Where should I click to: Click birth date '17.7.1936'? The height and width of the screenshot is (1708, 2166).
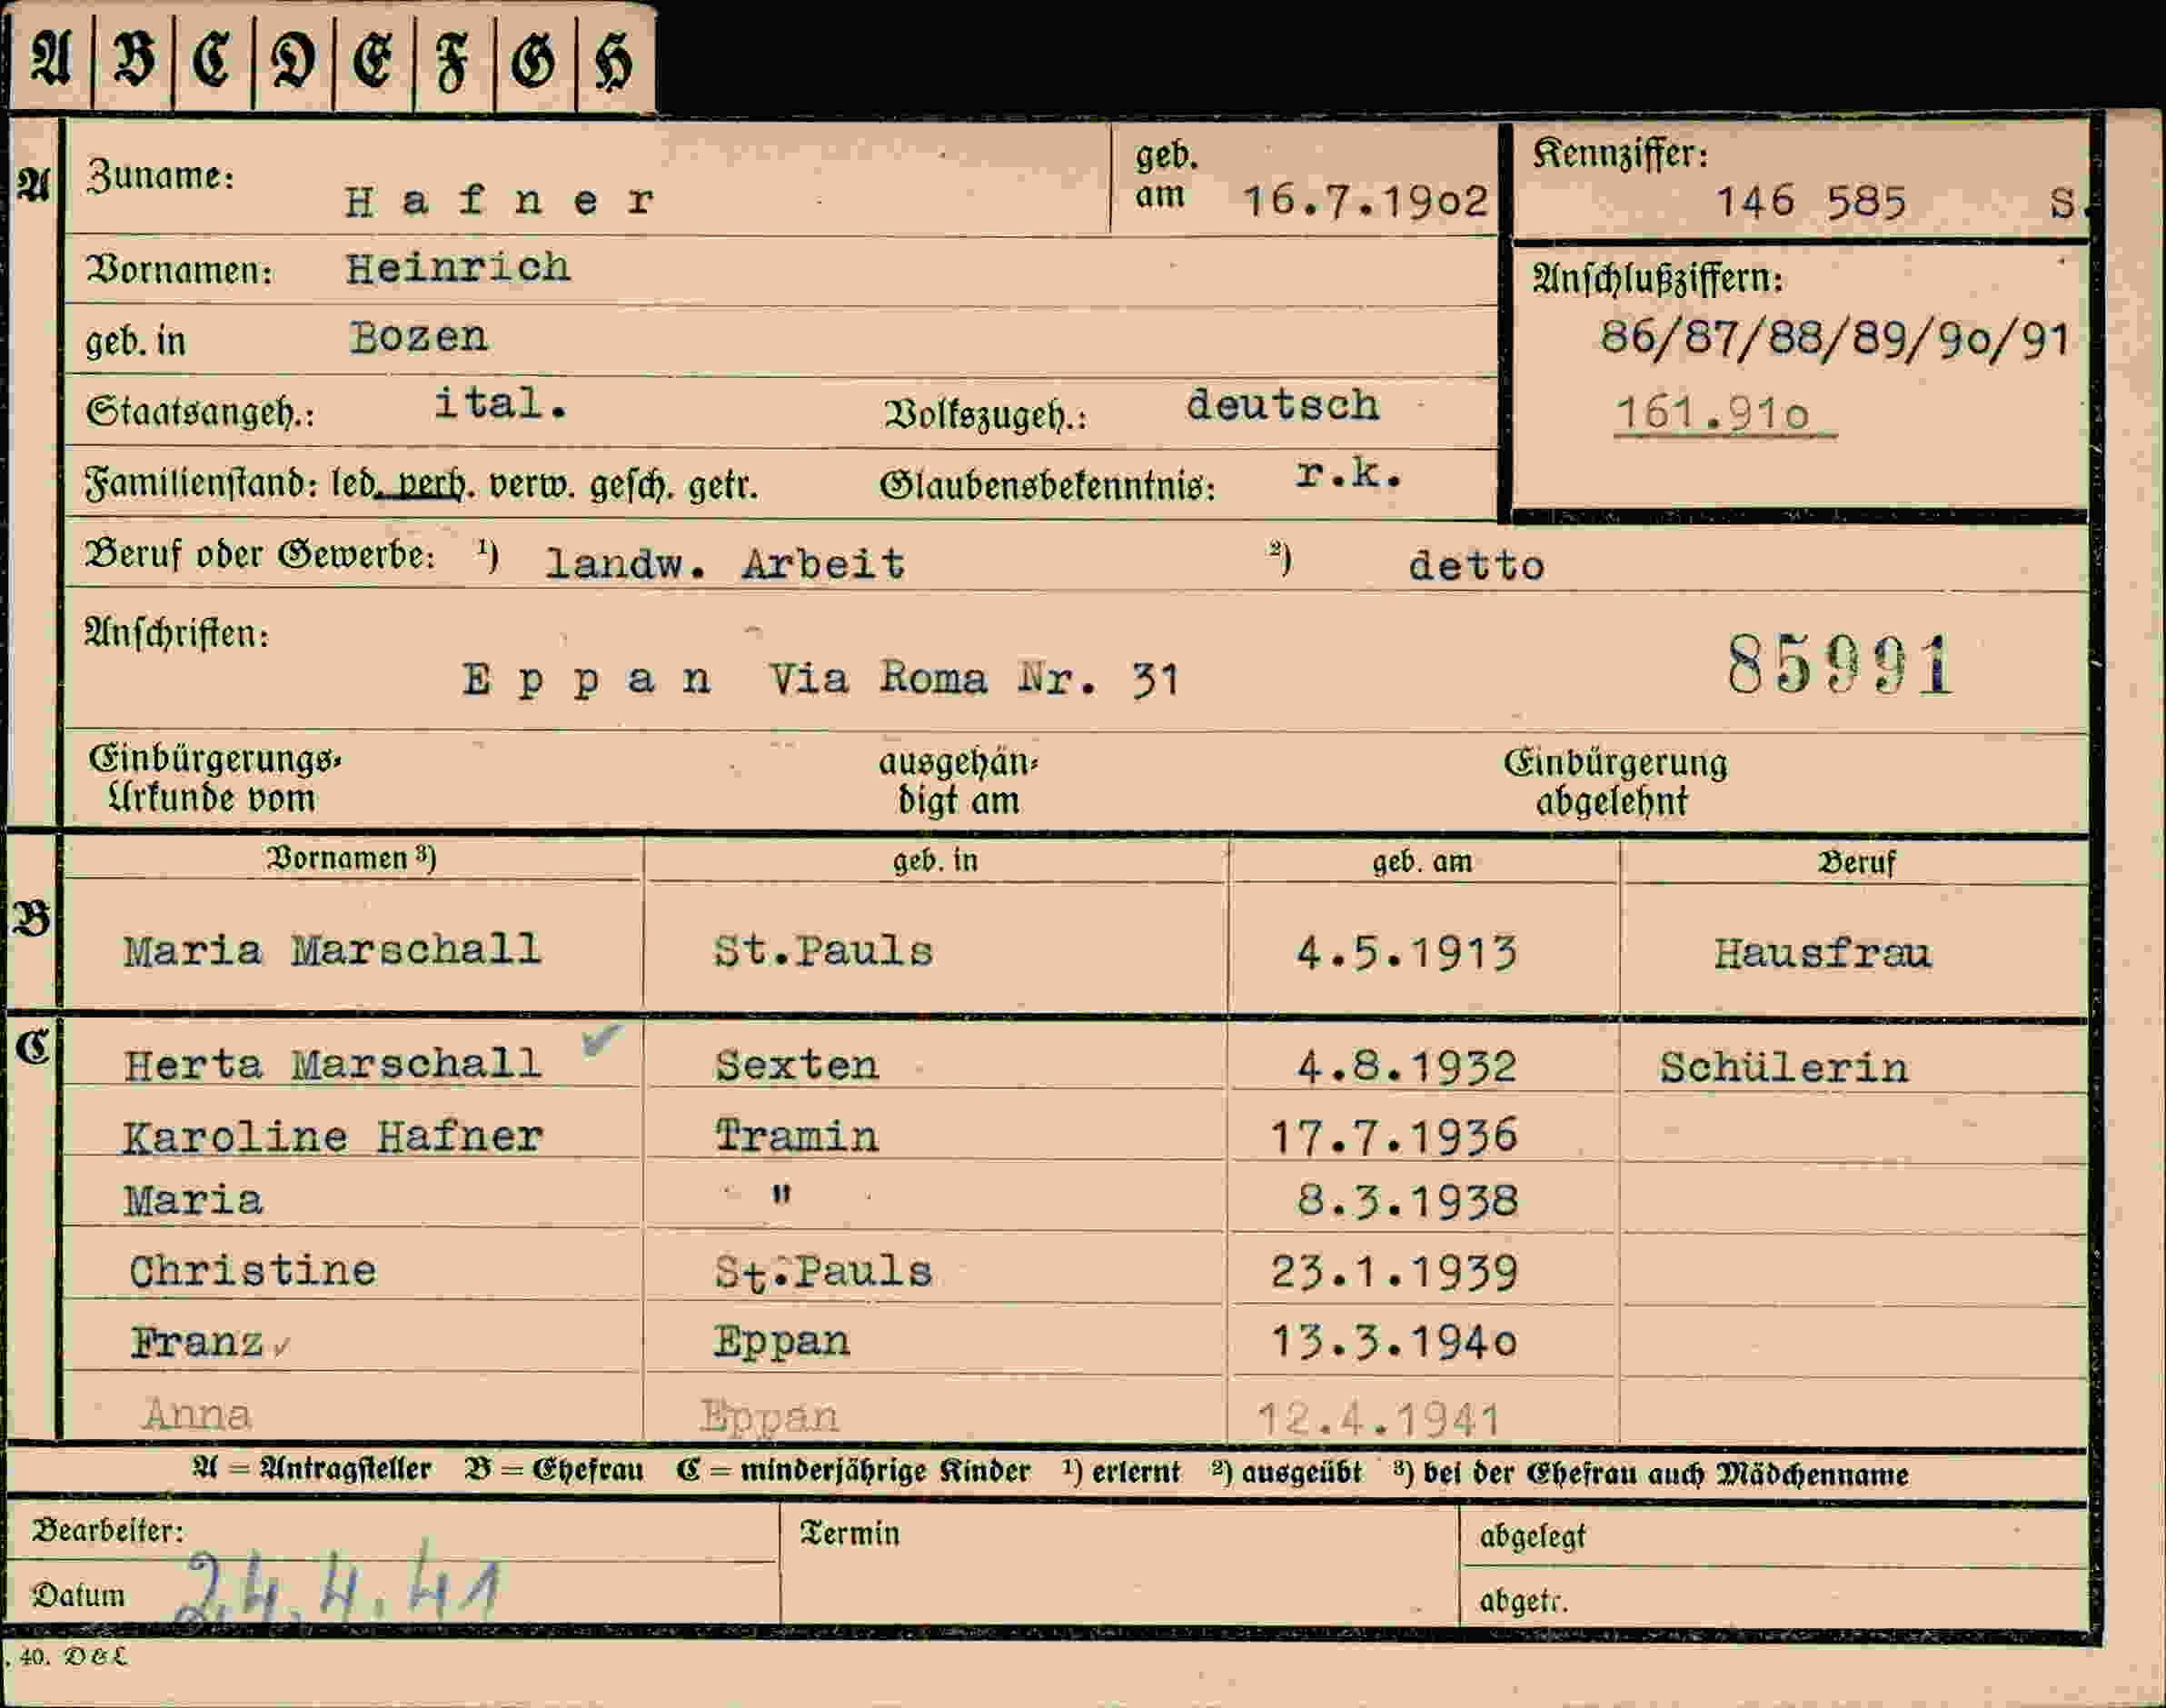(x=1394, y=1137)
